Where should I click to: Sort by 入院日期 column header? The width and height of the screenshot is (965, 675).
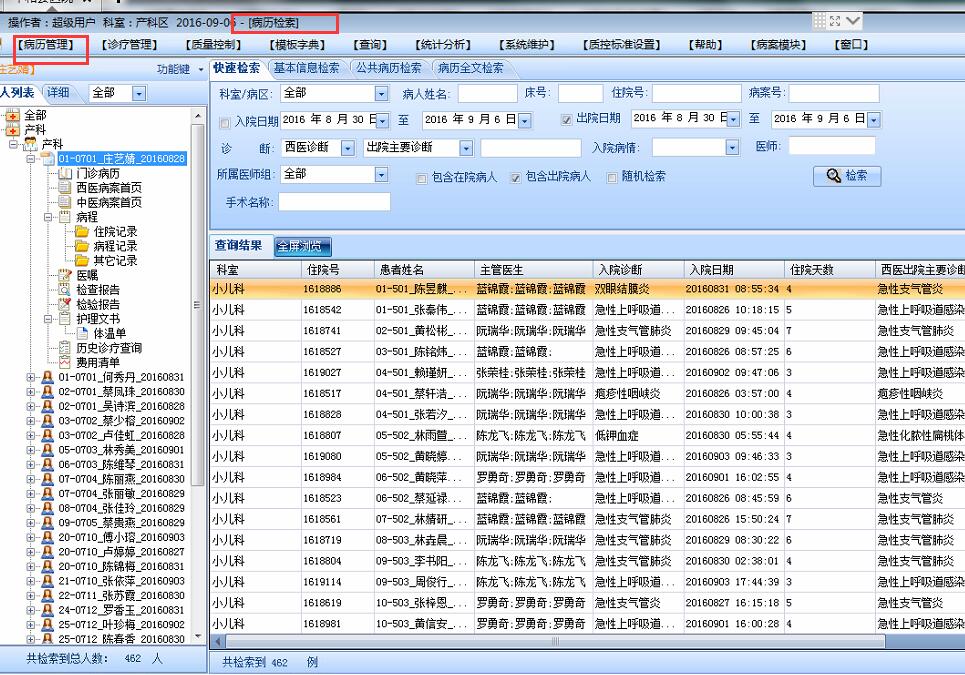(x=733, y=270)
